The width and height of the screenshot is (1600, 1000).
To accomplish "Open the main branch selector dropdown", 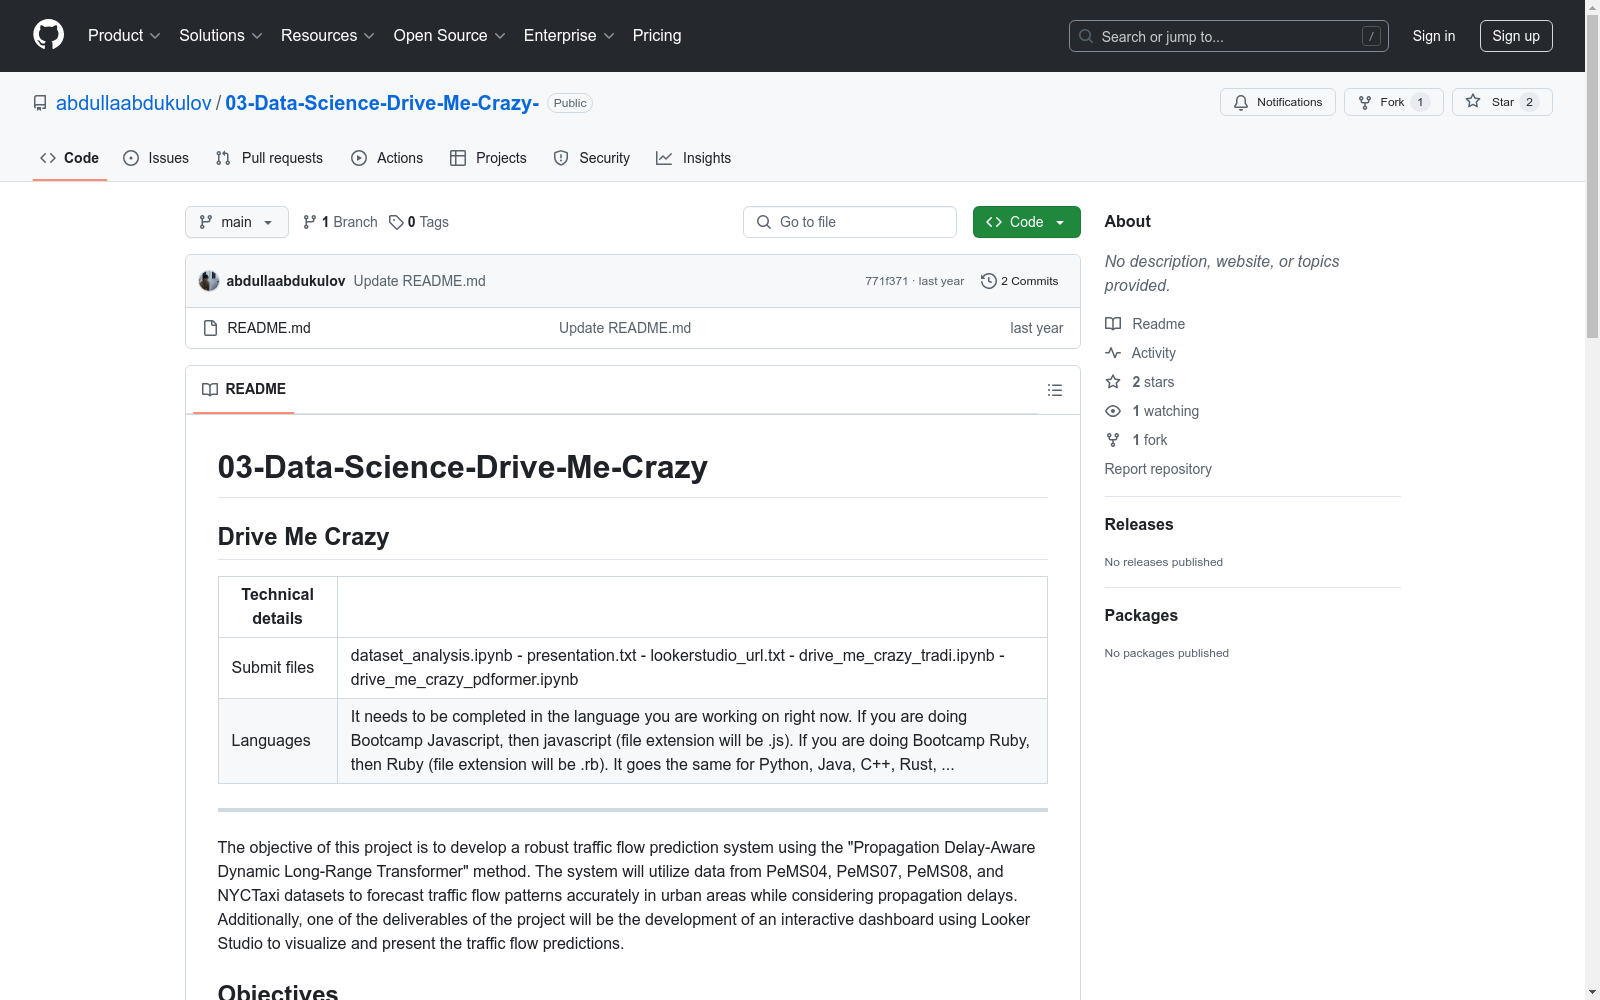I will (x=237, y=222).
